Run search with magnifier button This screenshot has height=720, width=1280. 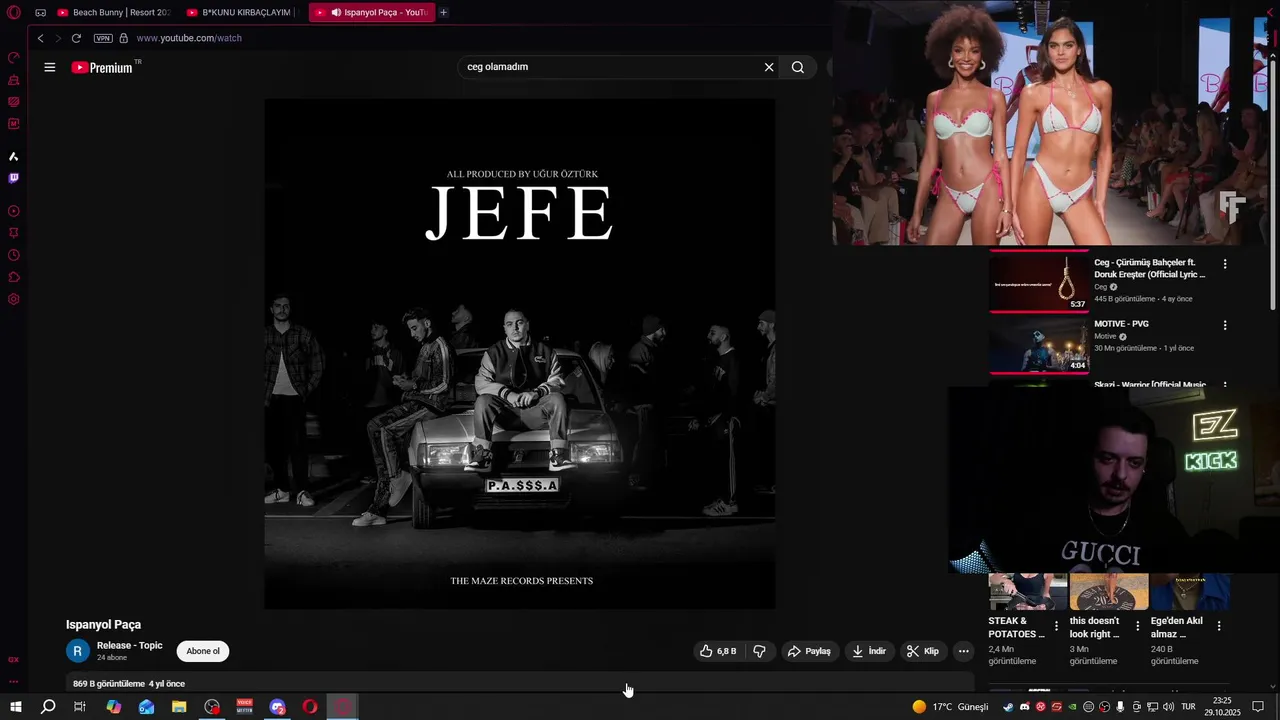coord(798,67)
